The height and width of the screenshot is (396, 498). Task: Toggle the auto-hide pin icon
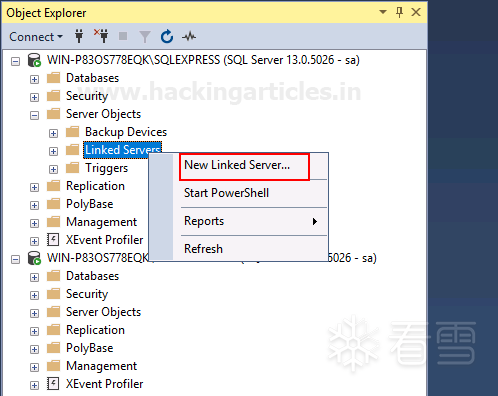[399, 12]
